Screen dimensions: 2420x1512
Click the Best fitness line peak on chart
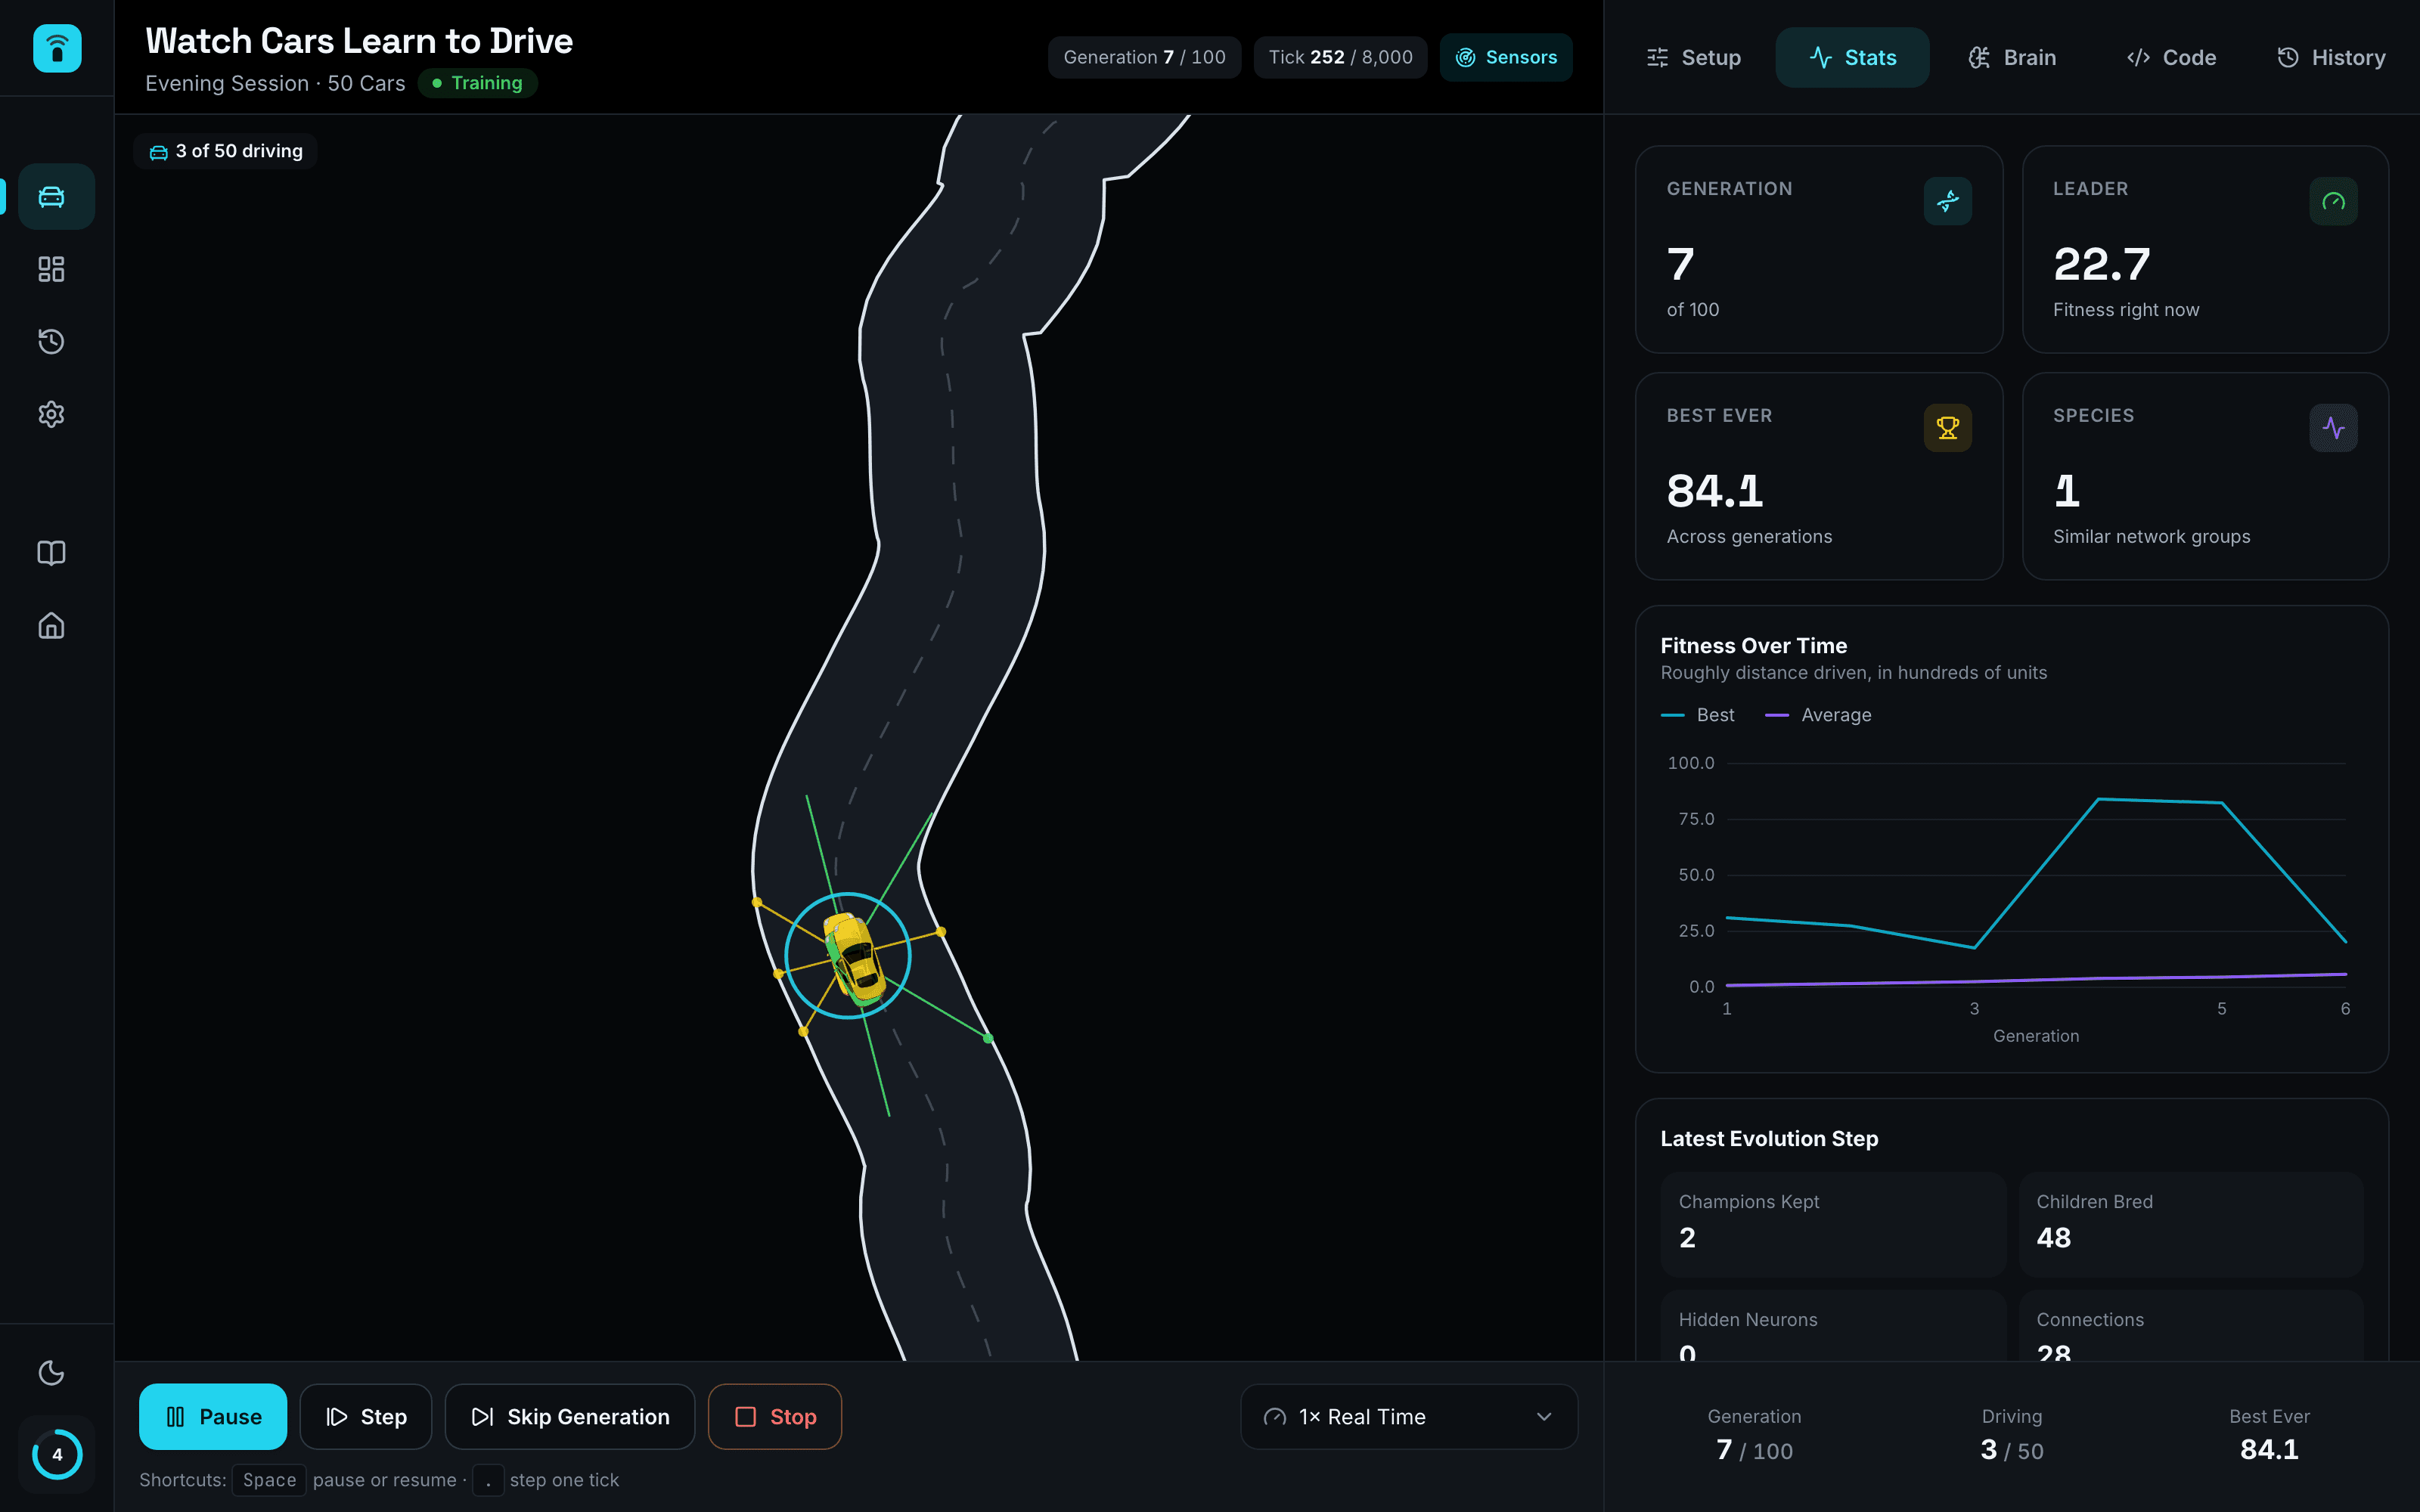2098,799
